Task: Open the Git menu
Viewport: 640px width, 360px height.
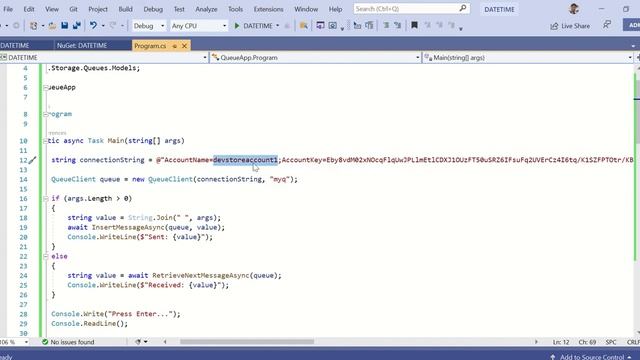Action: tap(73, 9)
